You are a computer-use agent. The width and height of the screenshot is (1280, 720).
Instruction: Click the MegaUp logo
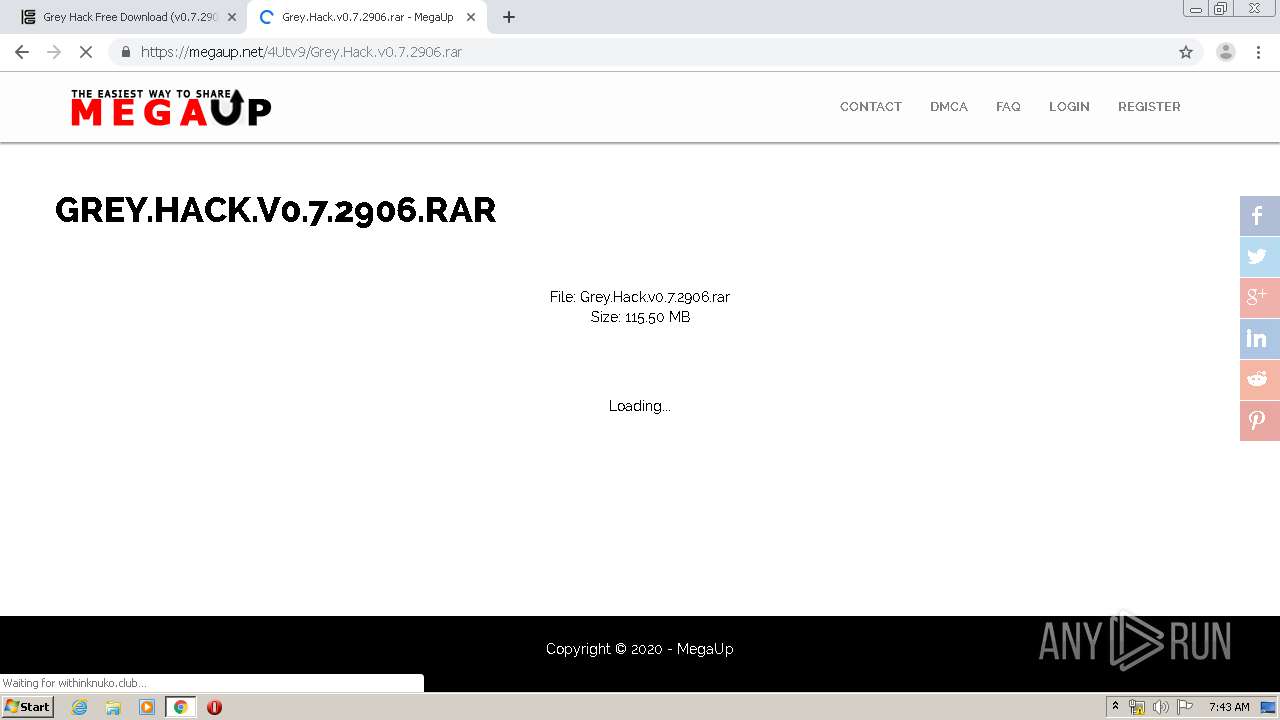171,107
